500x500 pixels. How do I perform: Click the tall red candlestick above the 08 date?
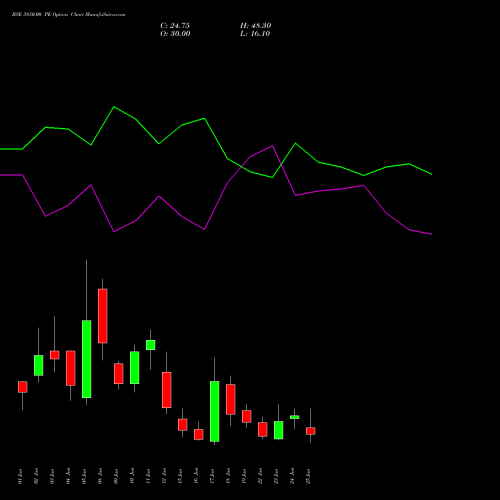[x=103, y=316]
